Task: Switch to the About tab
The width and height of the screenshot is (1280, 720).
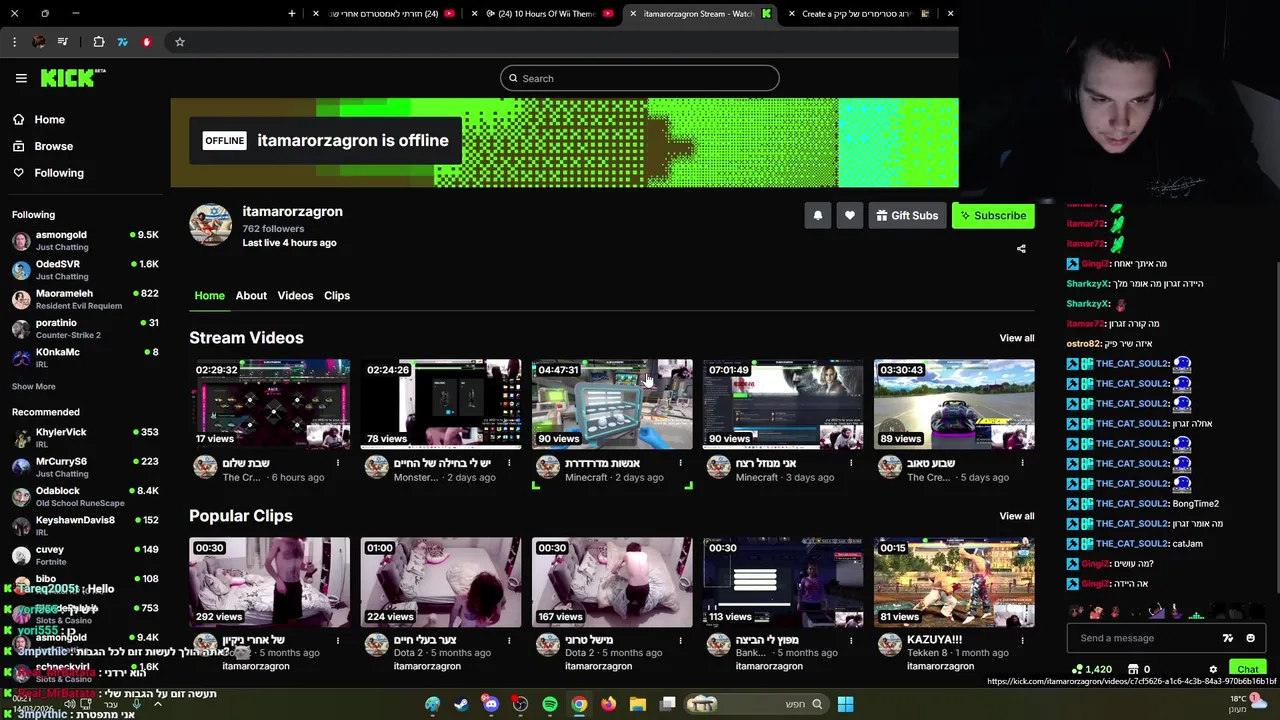Action: 251,295
